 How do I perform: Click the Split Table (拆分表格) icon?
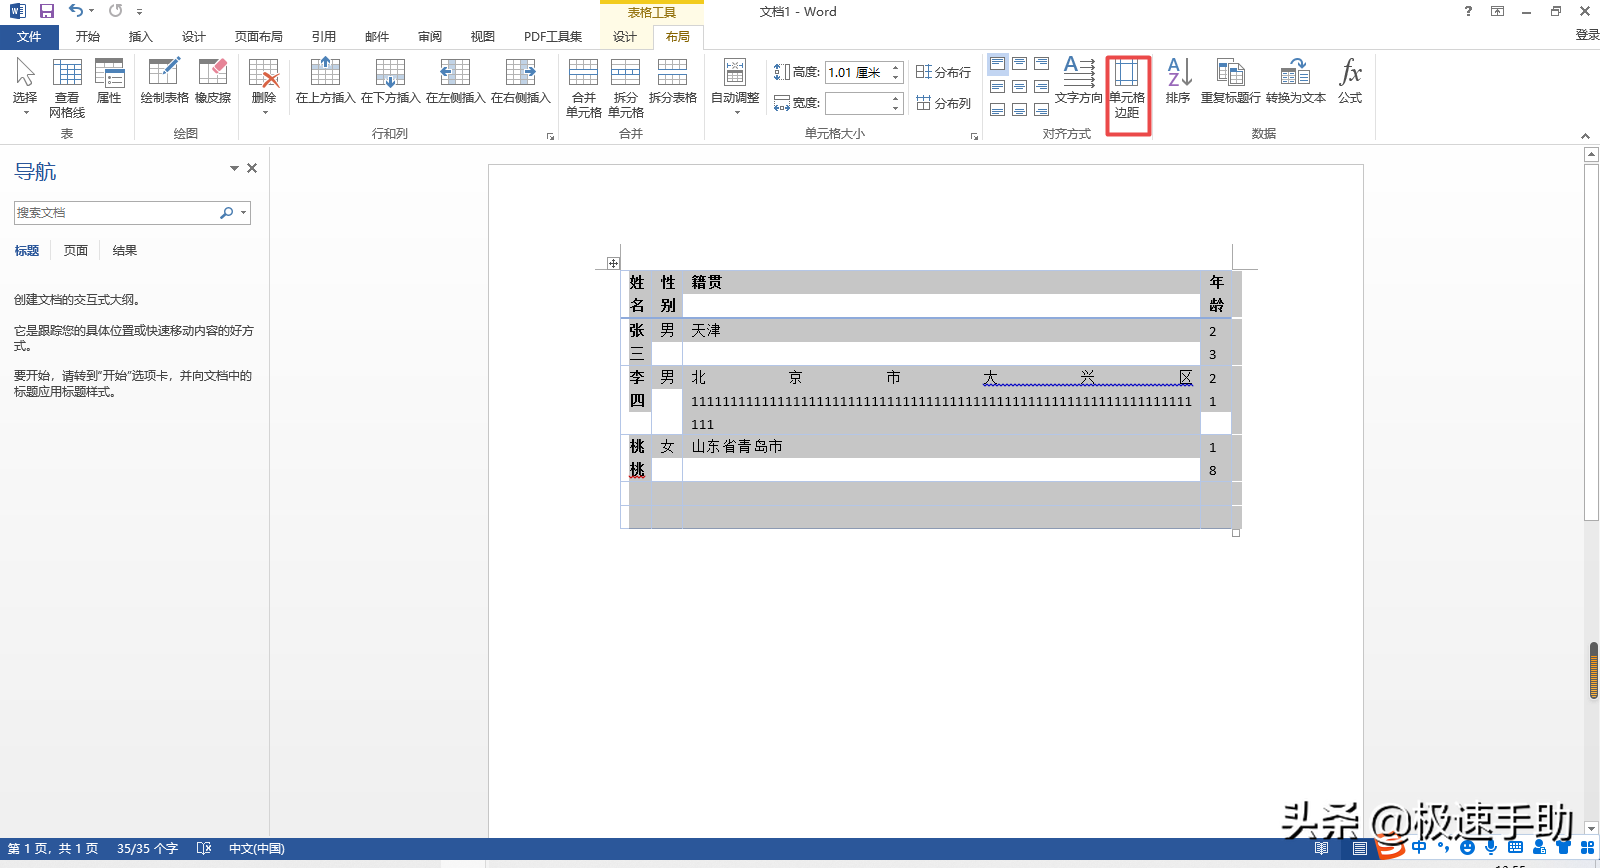[672, 82]
